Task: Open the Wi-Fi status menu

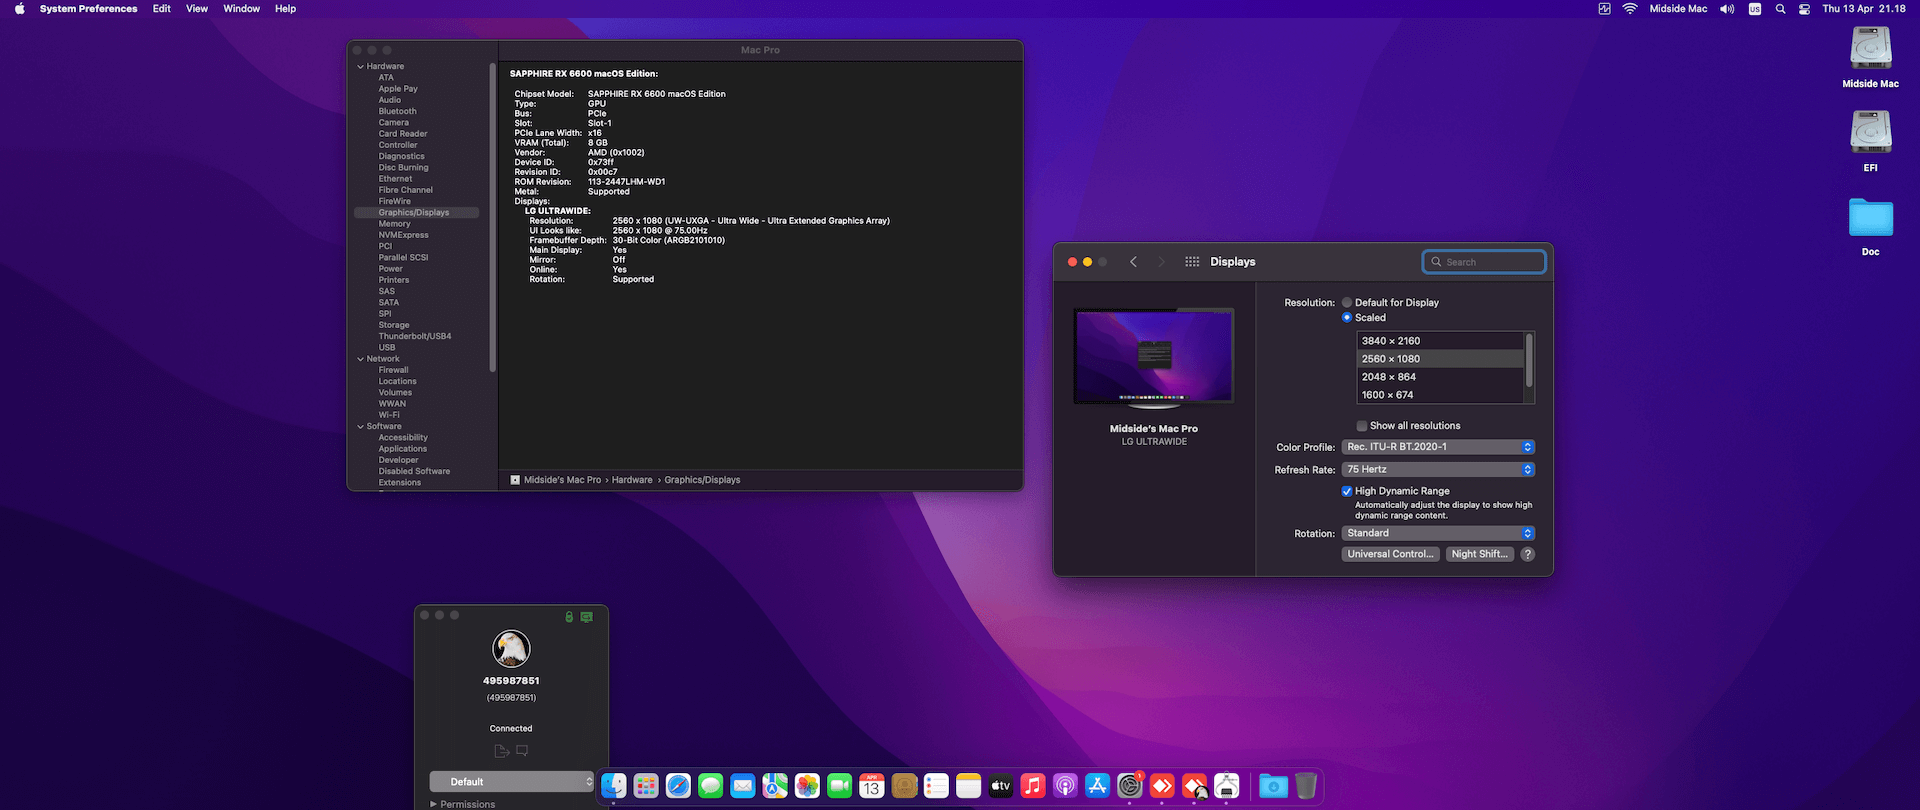Action: coord(1630,9)
